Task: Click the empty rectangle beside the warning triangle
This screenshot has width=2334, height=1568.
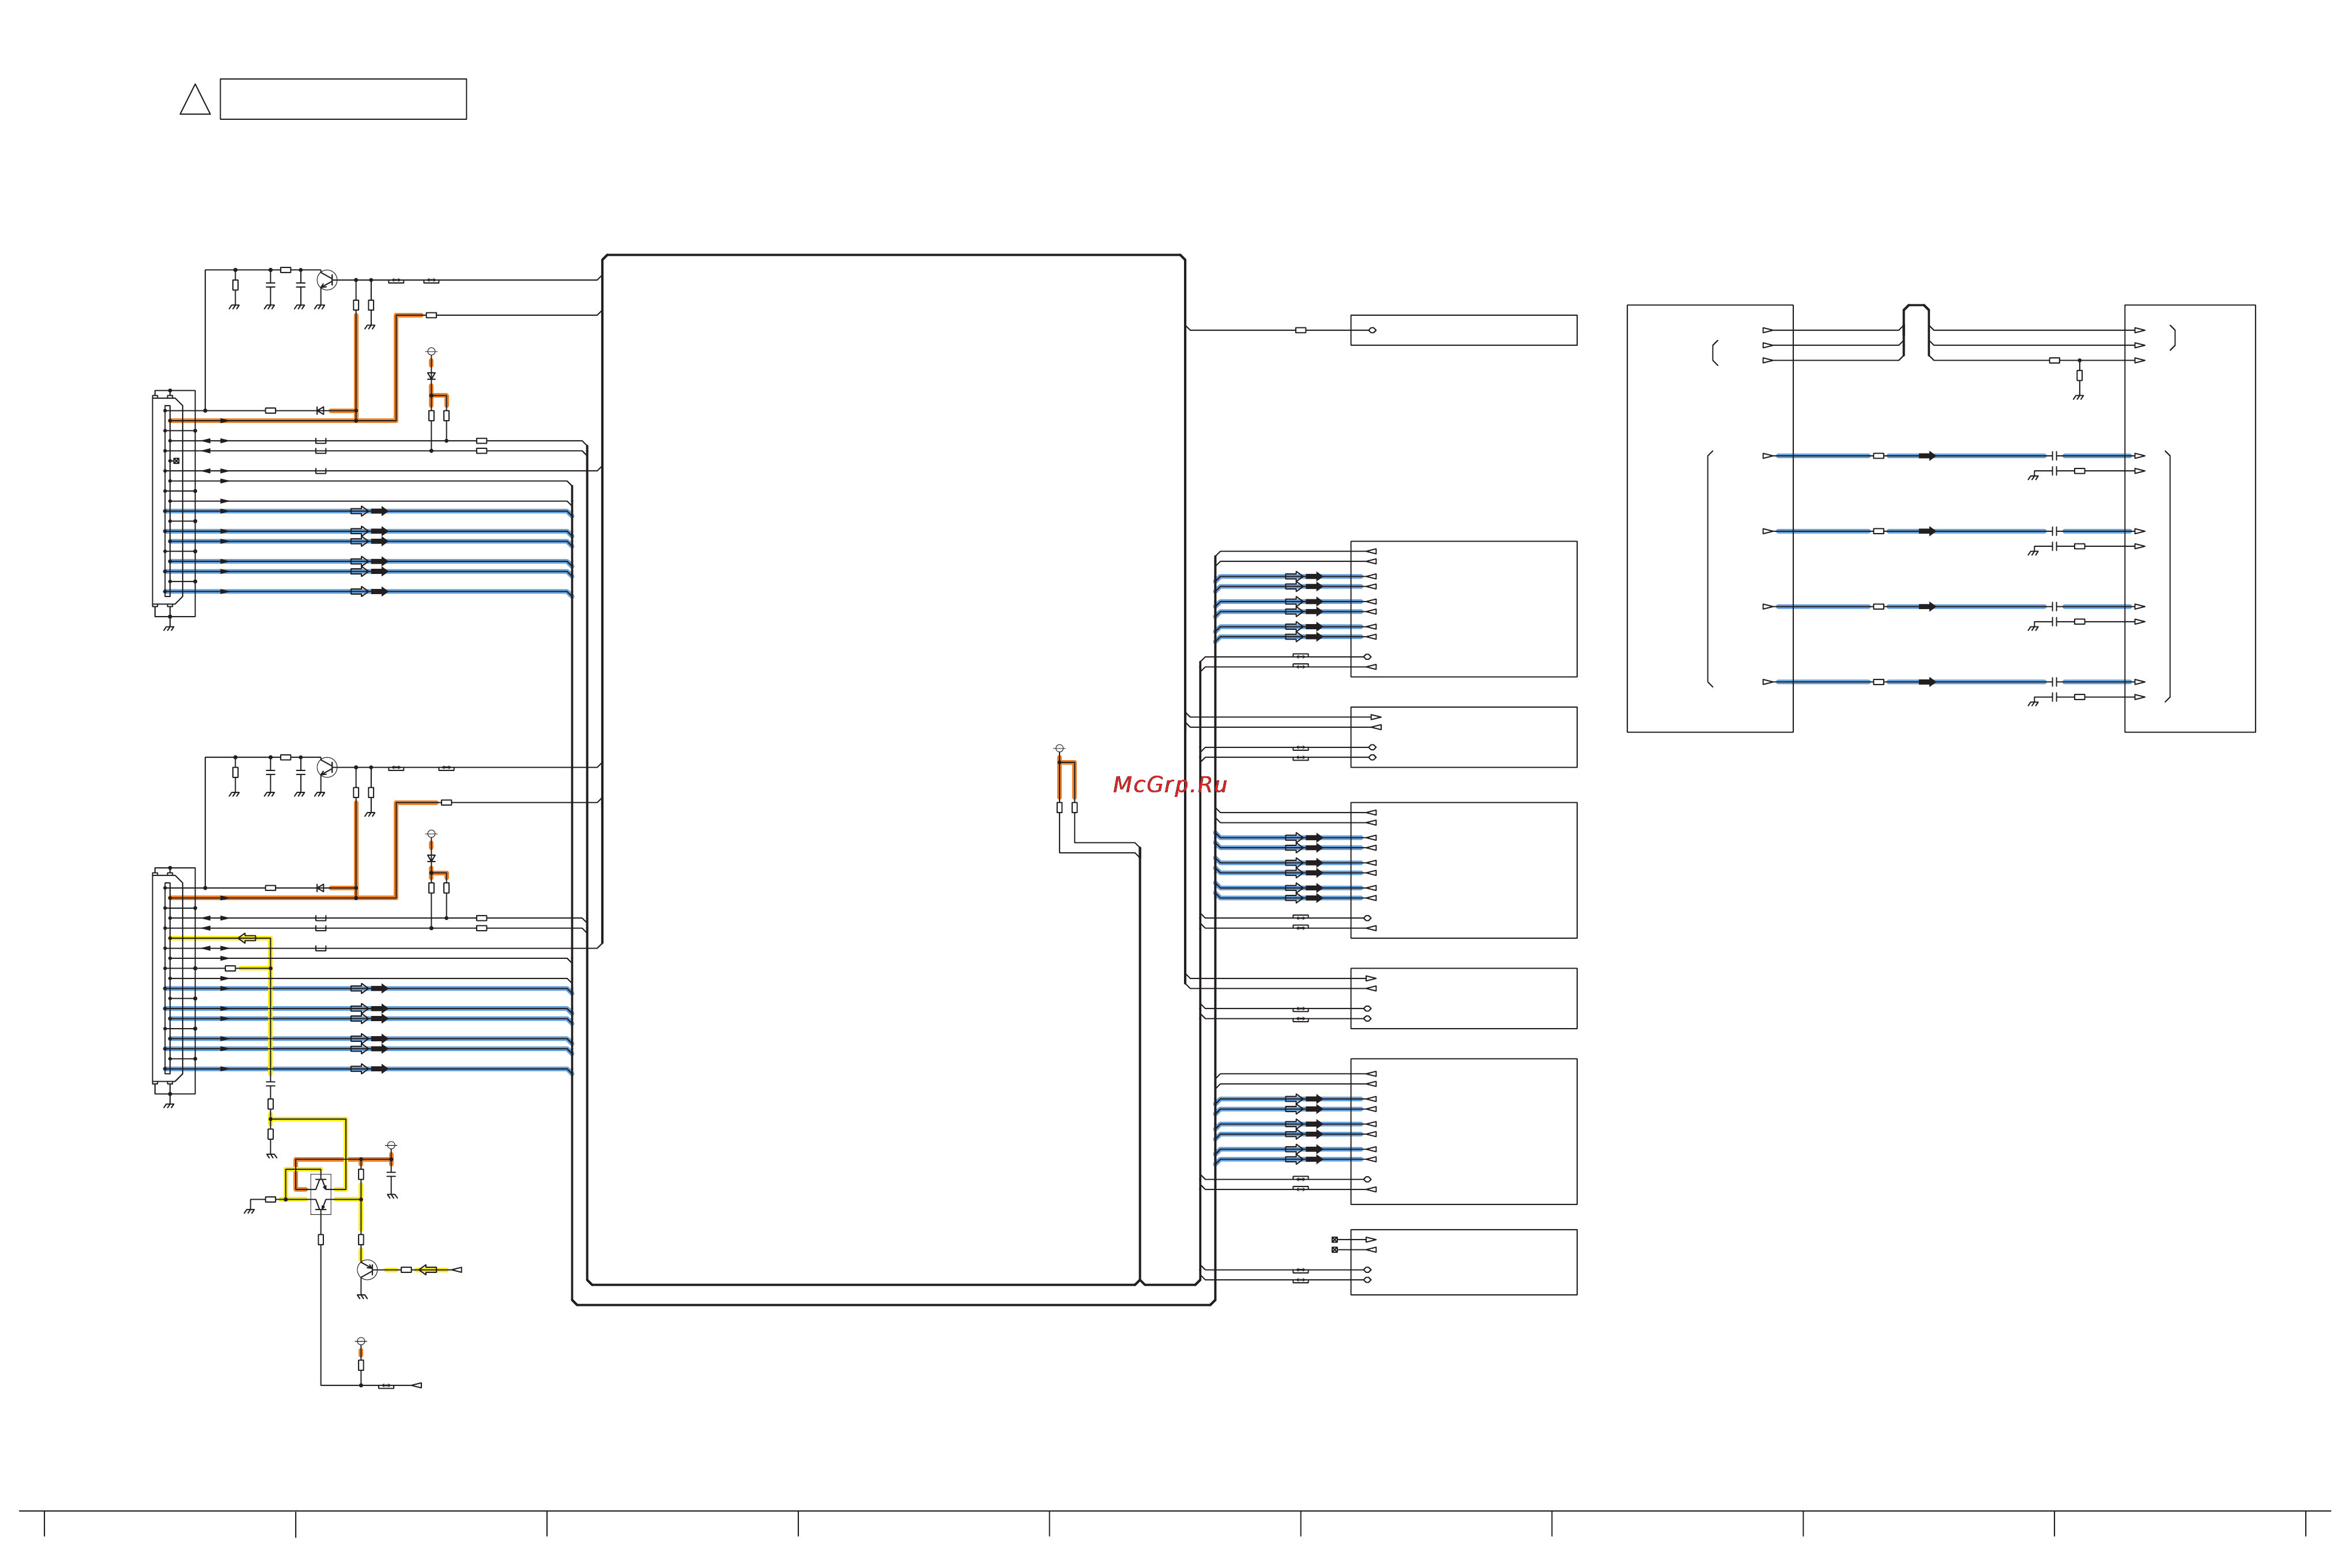Action: pyautogui.click(x=343, y=99)
